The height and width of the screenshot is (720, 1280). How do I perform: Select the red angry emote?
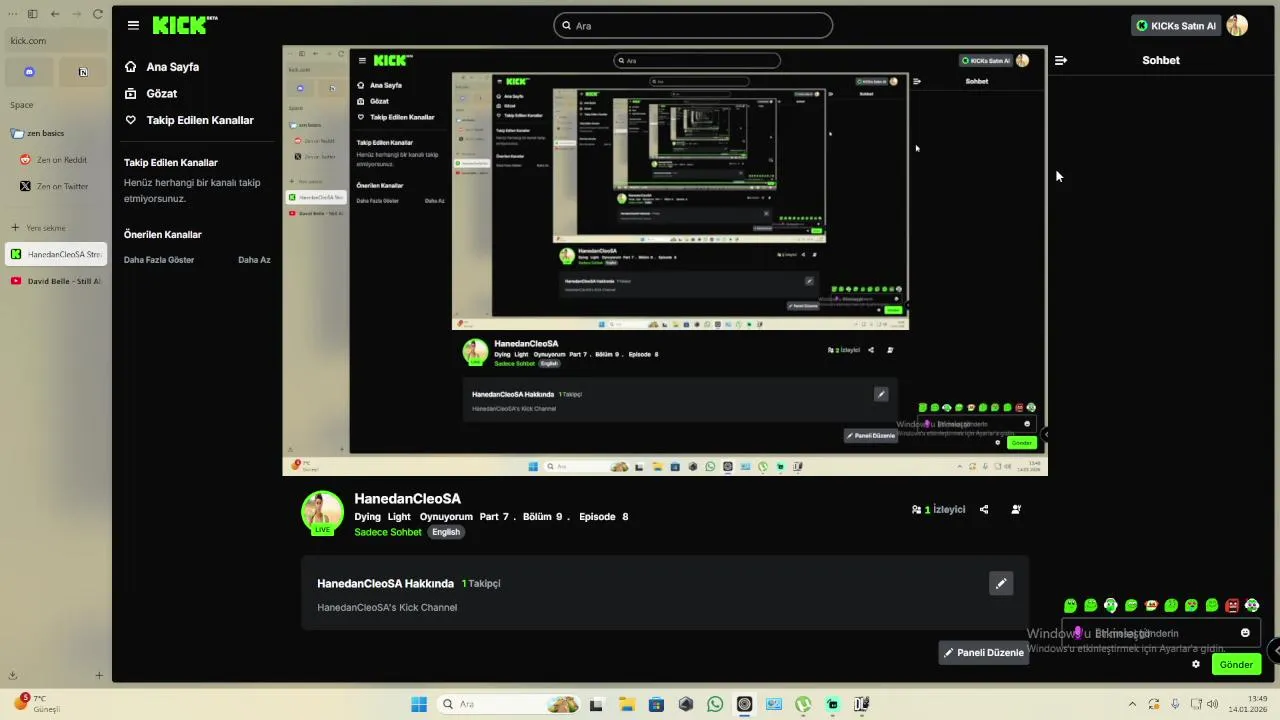click(1232, 605)
